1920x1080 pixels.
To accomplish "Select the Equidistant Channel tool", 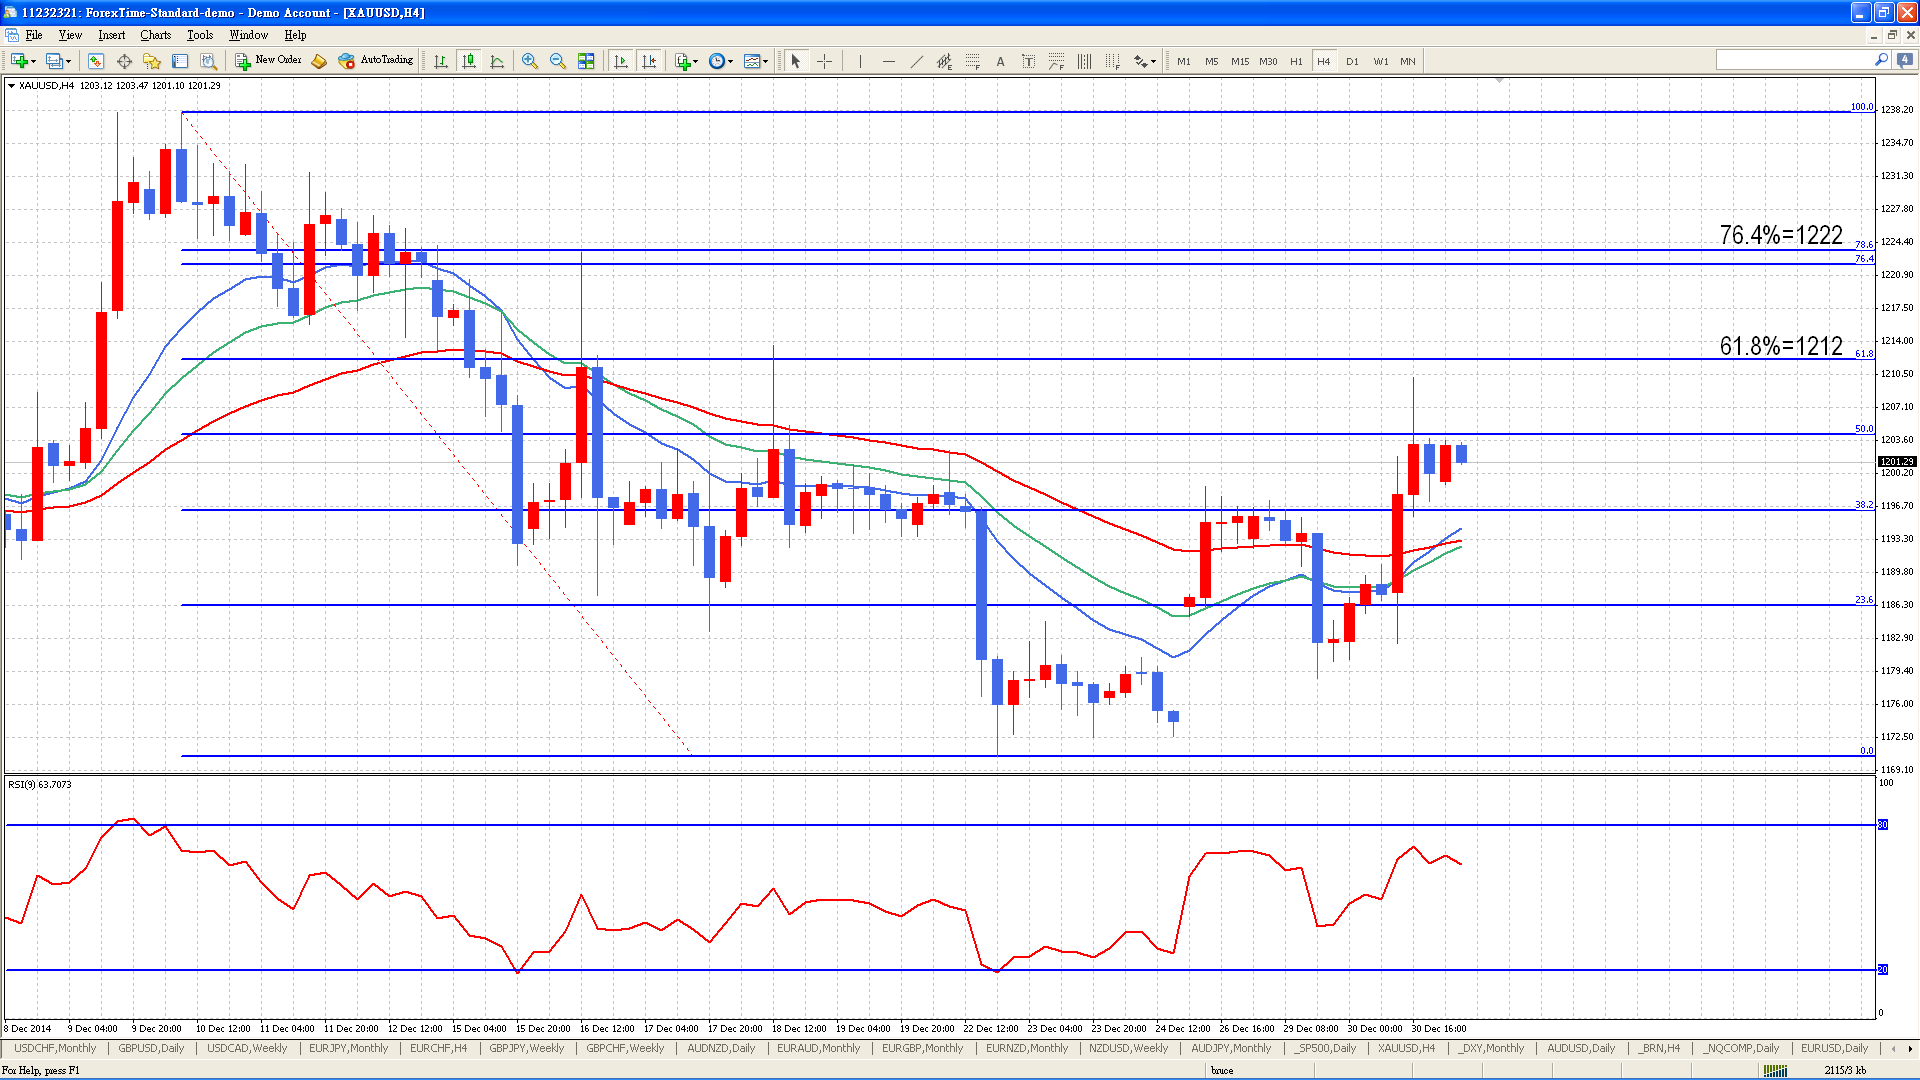I will tap(944, 61).
